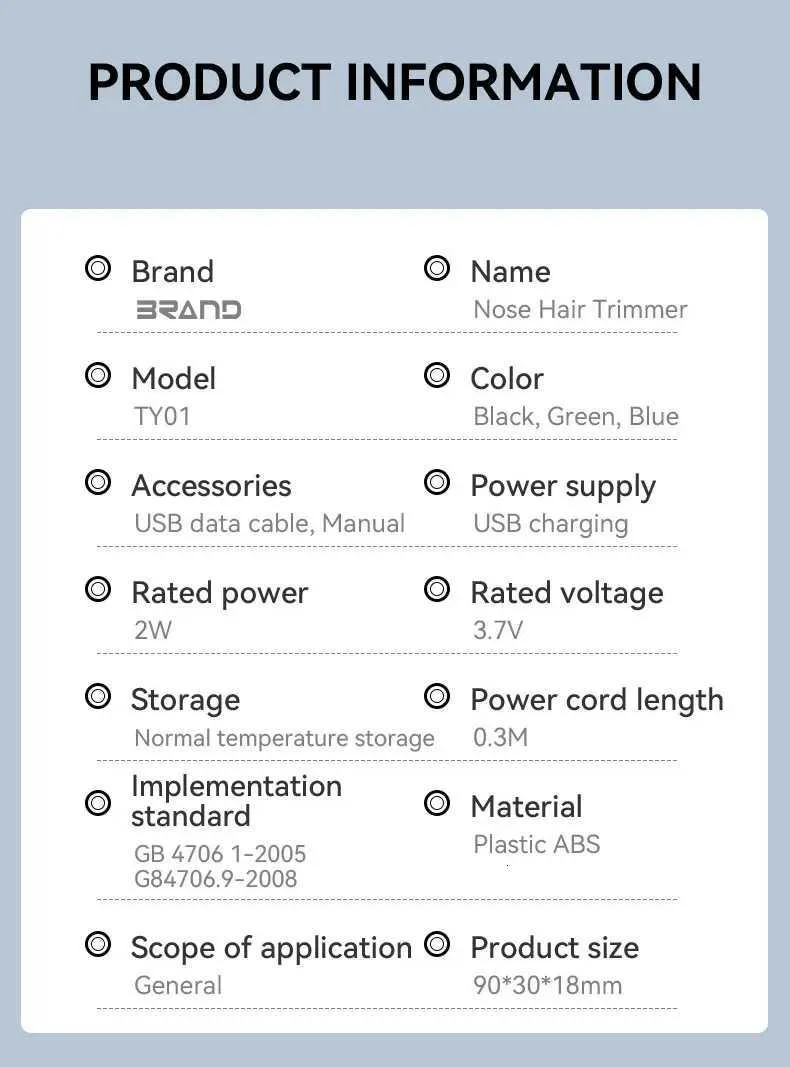This screenshot has width=790, height=1067.
Task: Click the 90*30*18mm product size value
Action: coord(547,985)
